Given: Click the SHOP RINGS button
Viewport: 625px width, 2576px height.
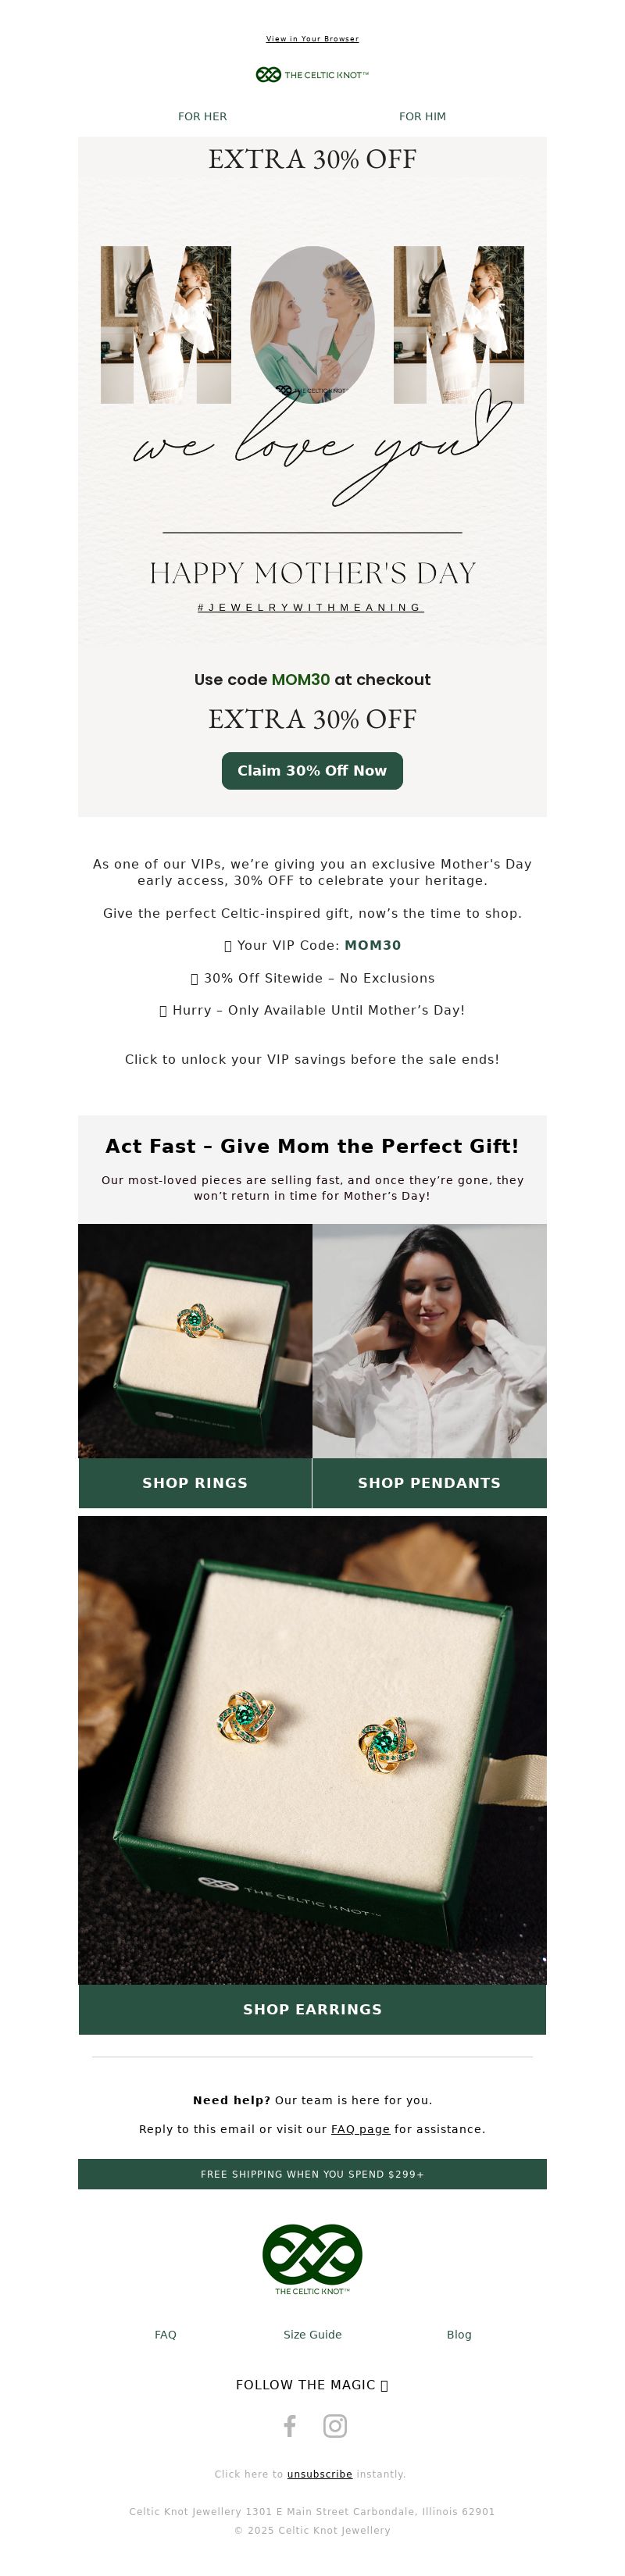Looking at the screenshot, I should [195, 1483].
